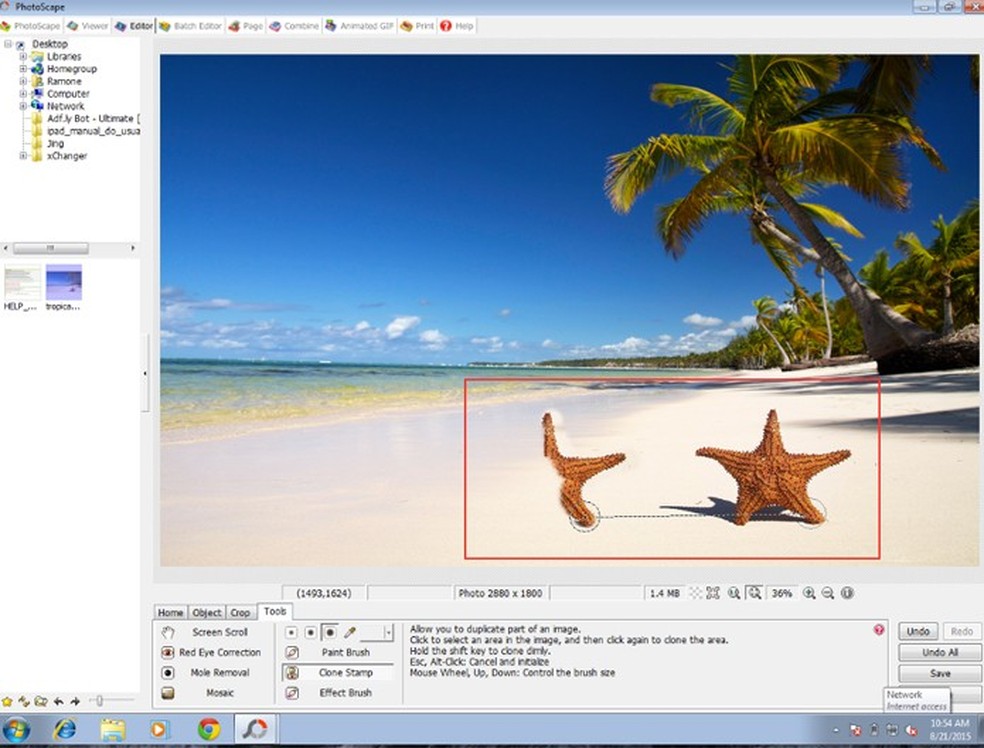Enable the Screen Scroll hand tool
The height and width of the screenshot is (748, 984).
click(x=219, y=632)
